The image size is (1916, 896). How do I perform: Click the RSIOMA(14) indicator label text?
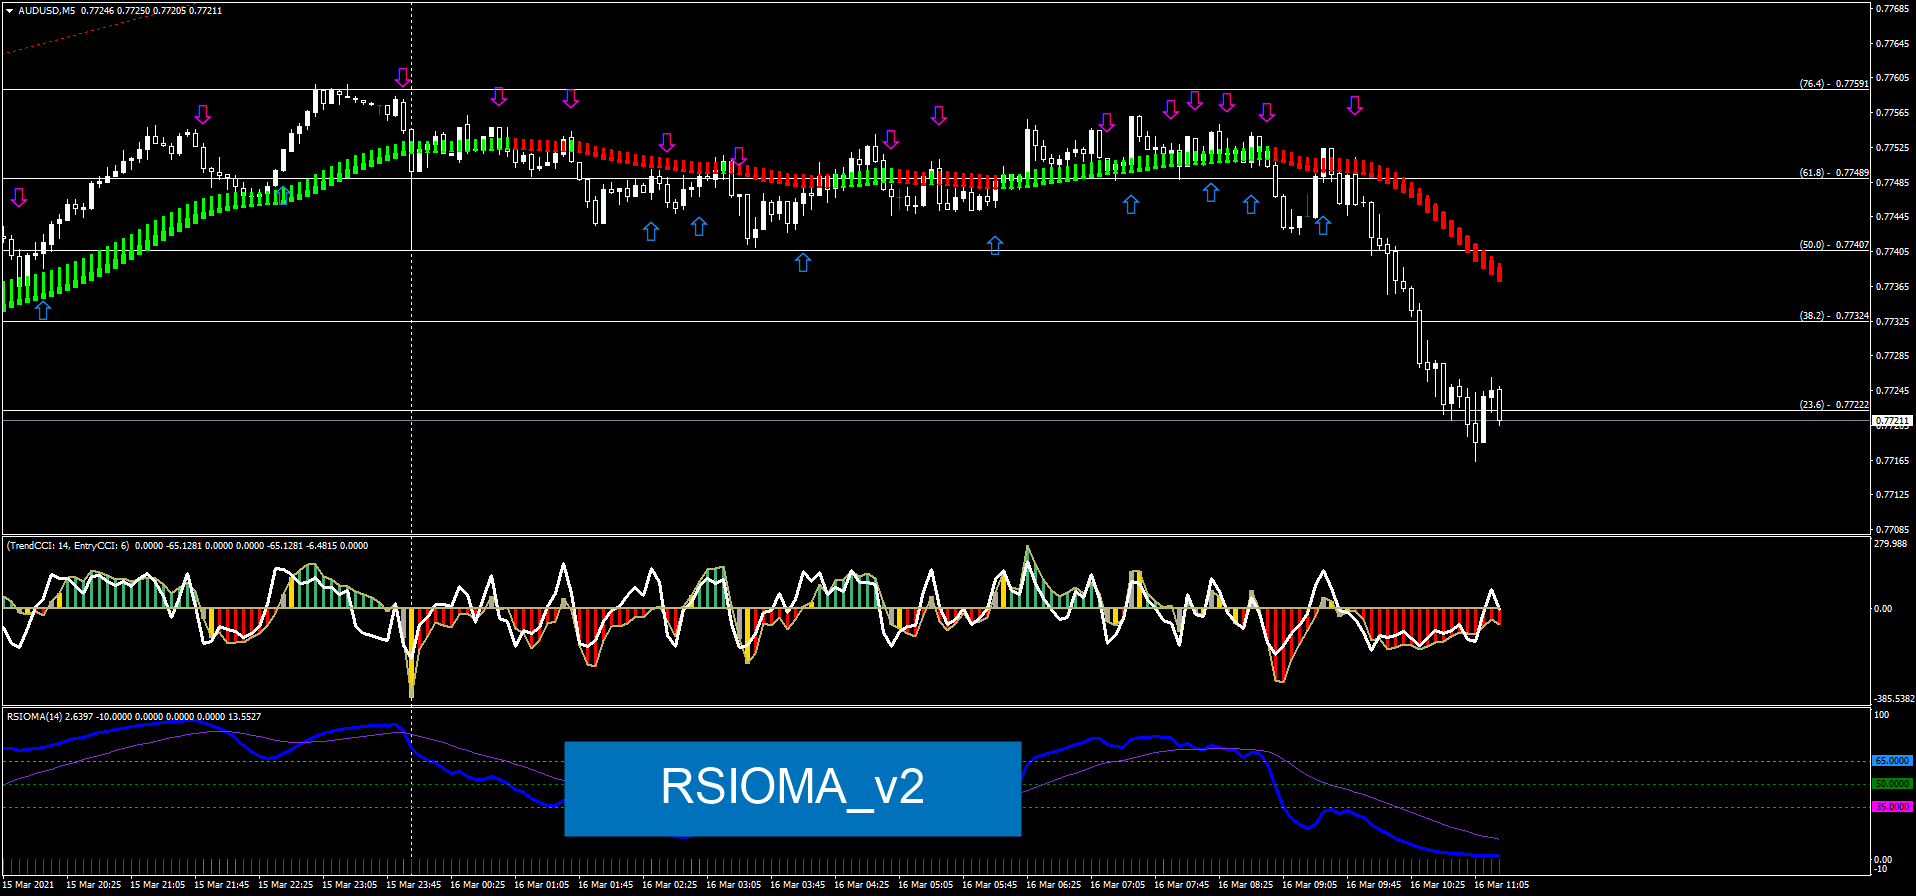pos(35,717)
